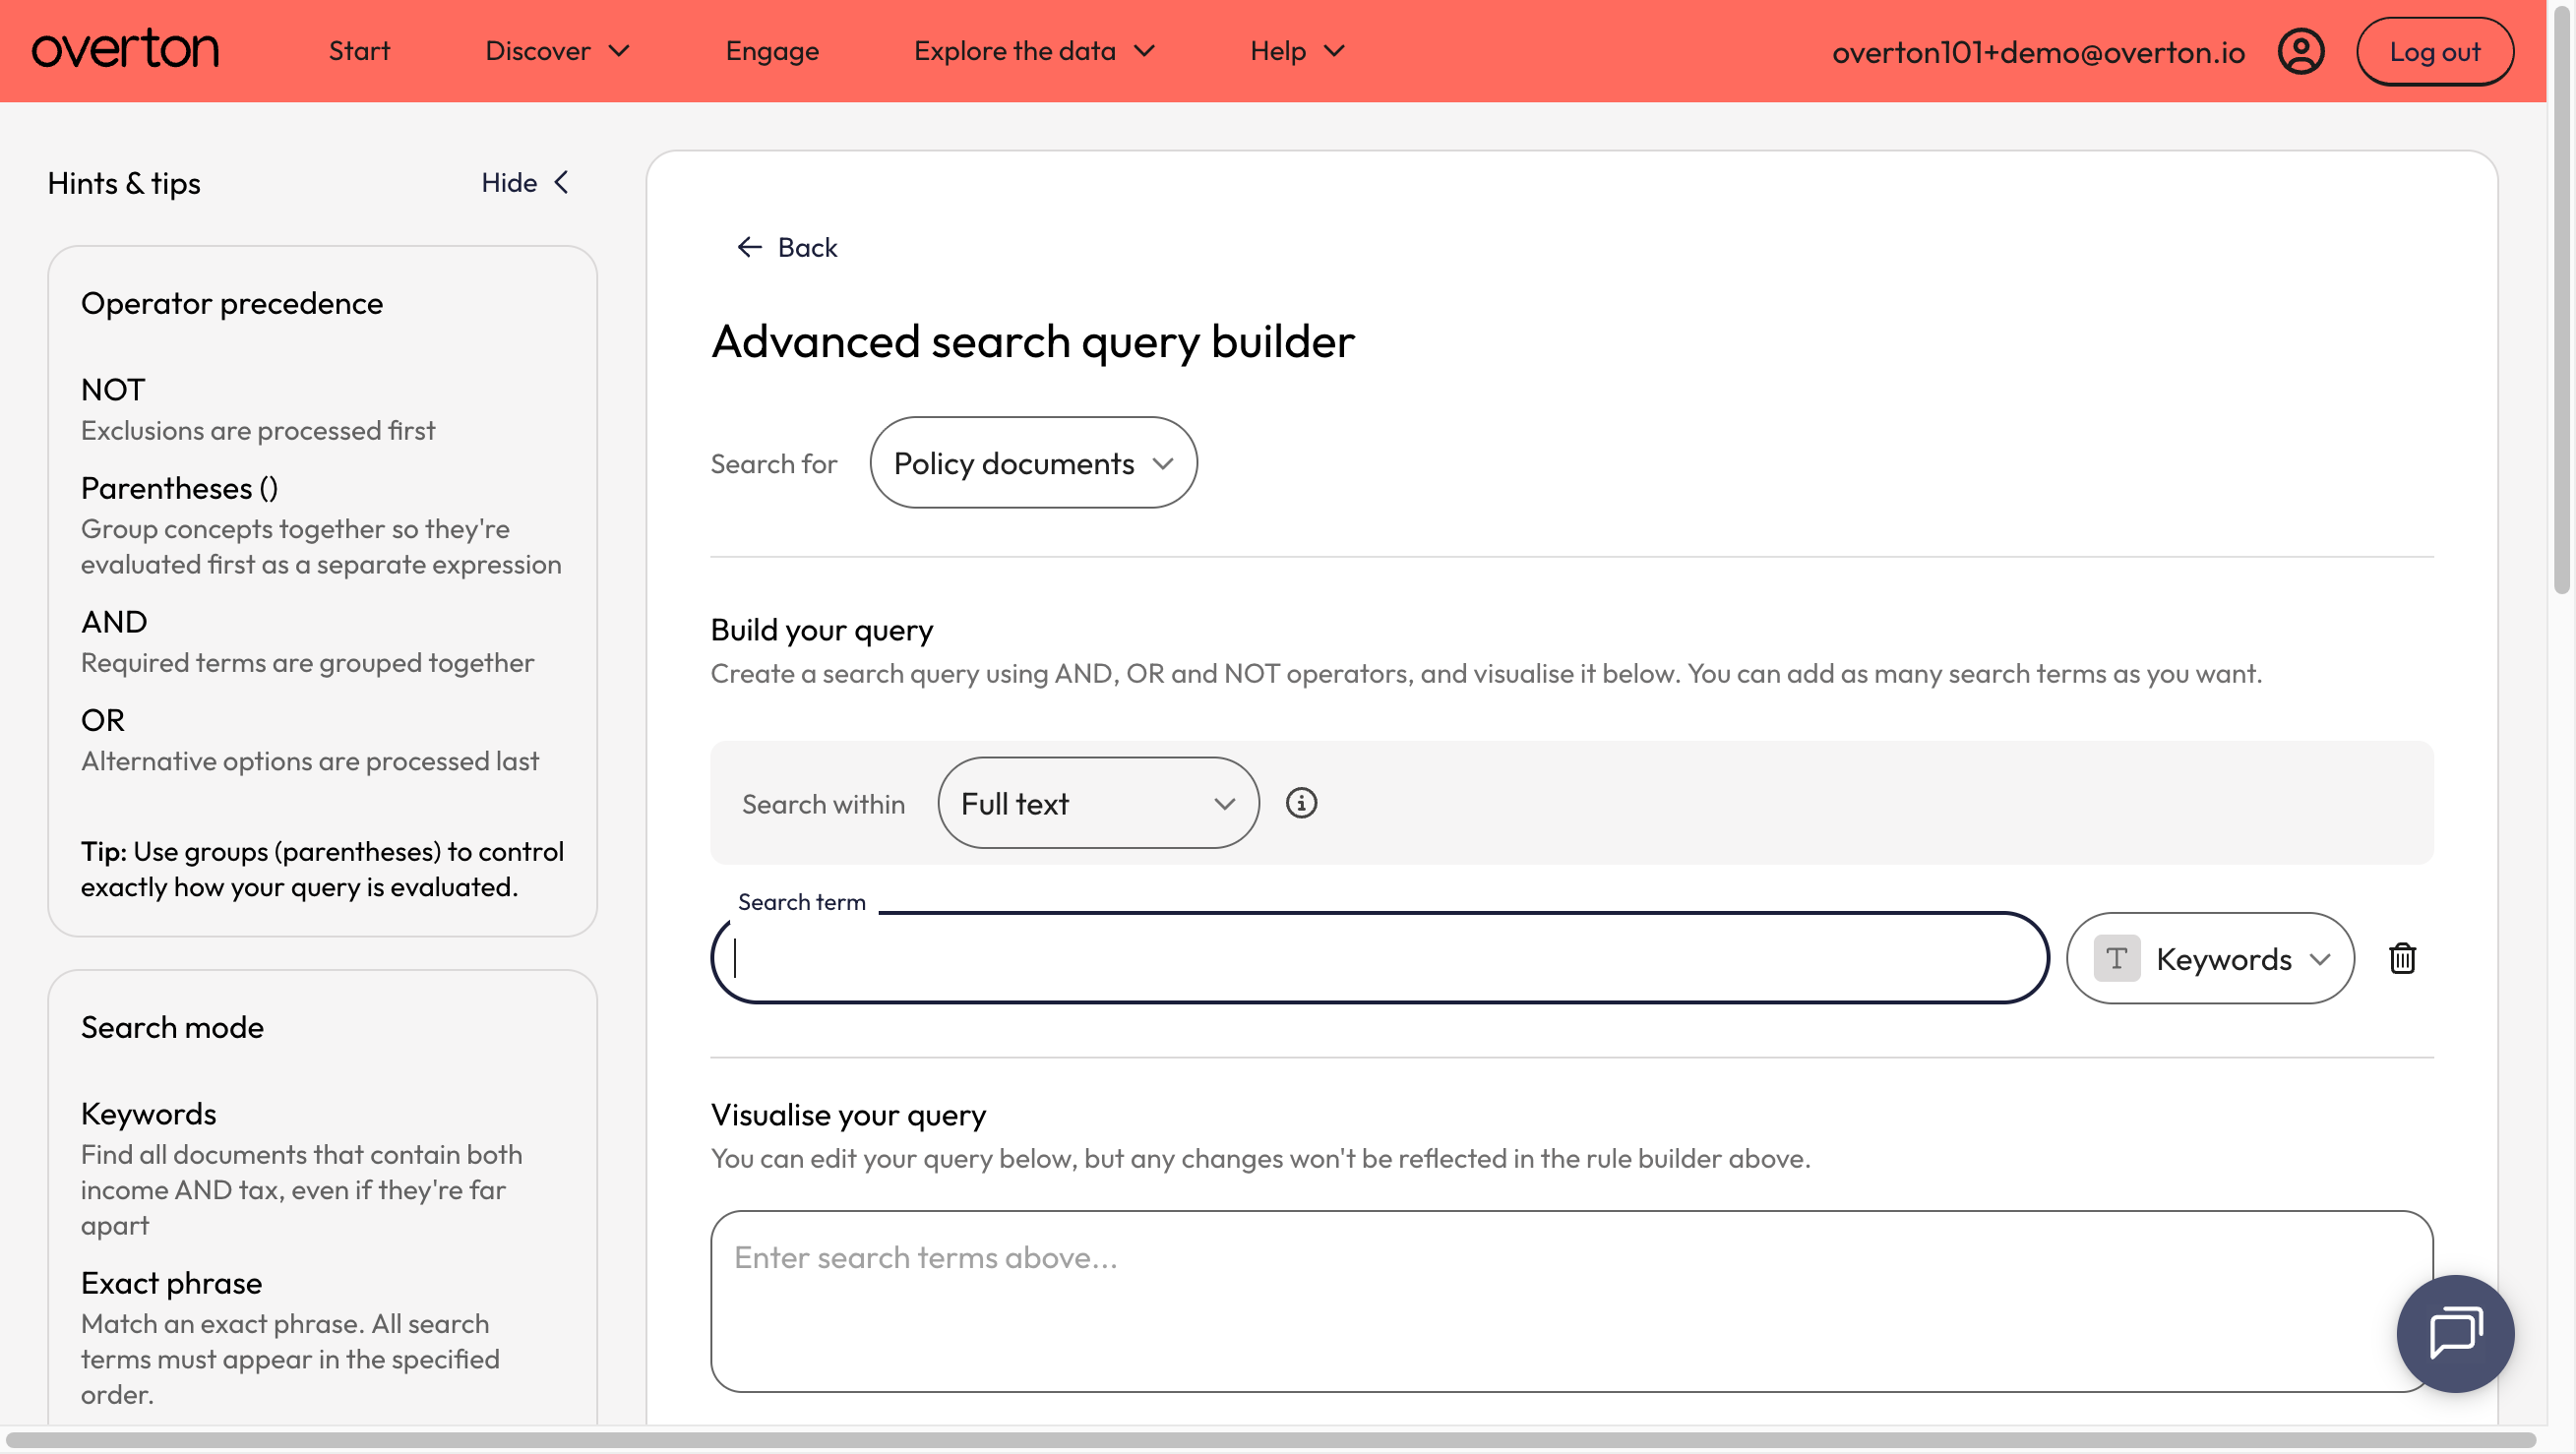The height and width of the screenshot is (1454, 2576).
Task: Click the 'Operator precedence' heading
Action: tap(232, 303)
